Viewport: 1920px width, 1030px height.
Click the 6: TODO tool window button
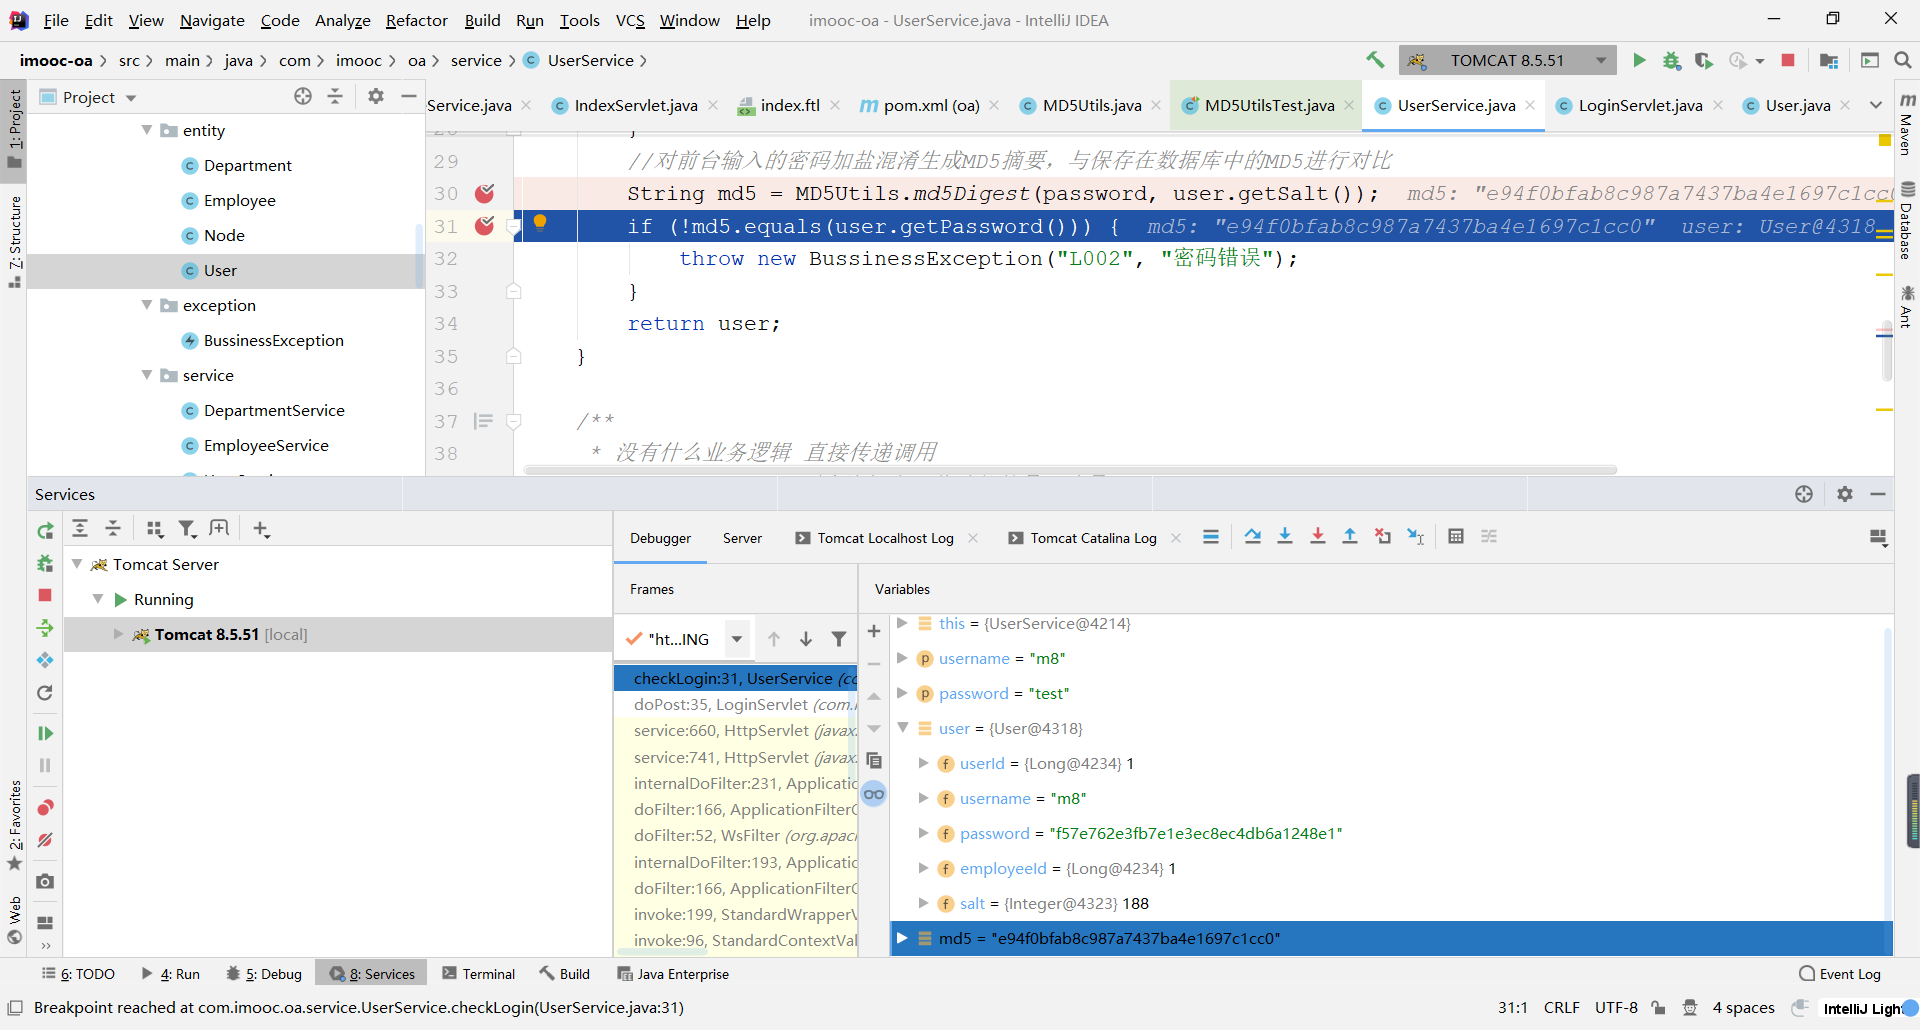point(79,974)
